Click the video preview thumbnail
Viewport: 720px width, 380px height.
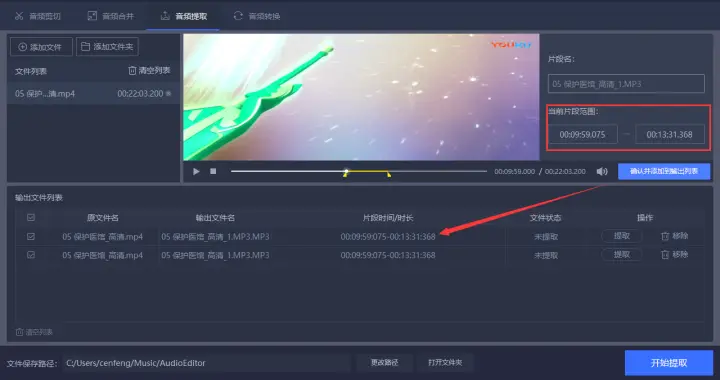coord(361,97)
